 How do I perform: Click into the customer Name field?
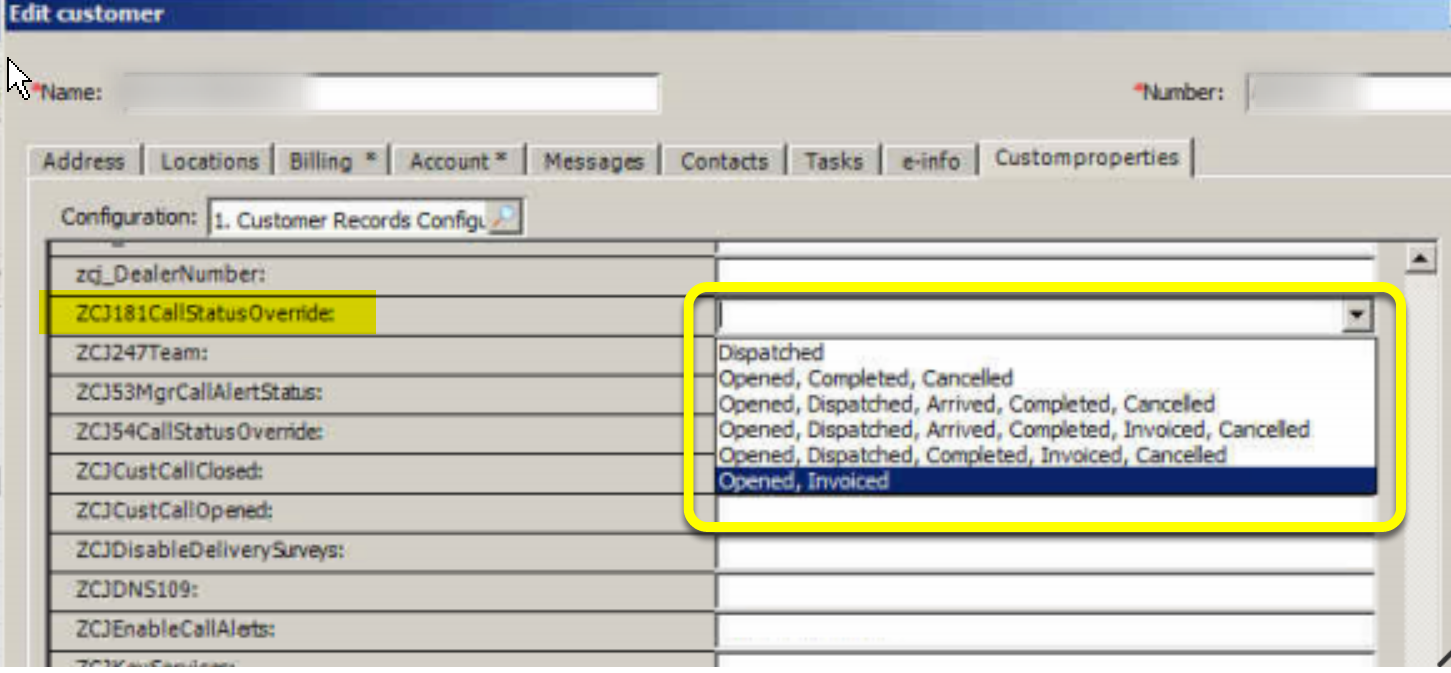coord(390,93)
